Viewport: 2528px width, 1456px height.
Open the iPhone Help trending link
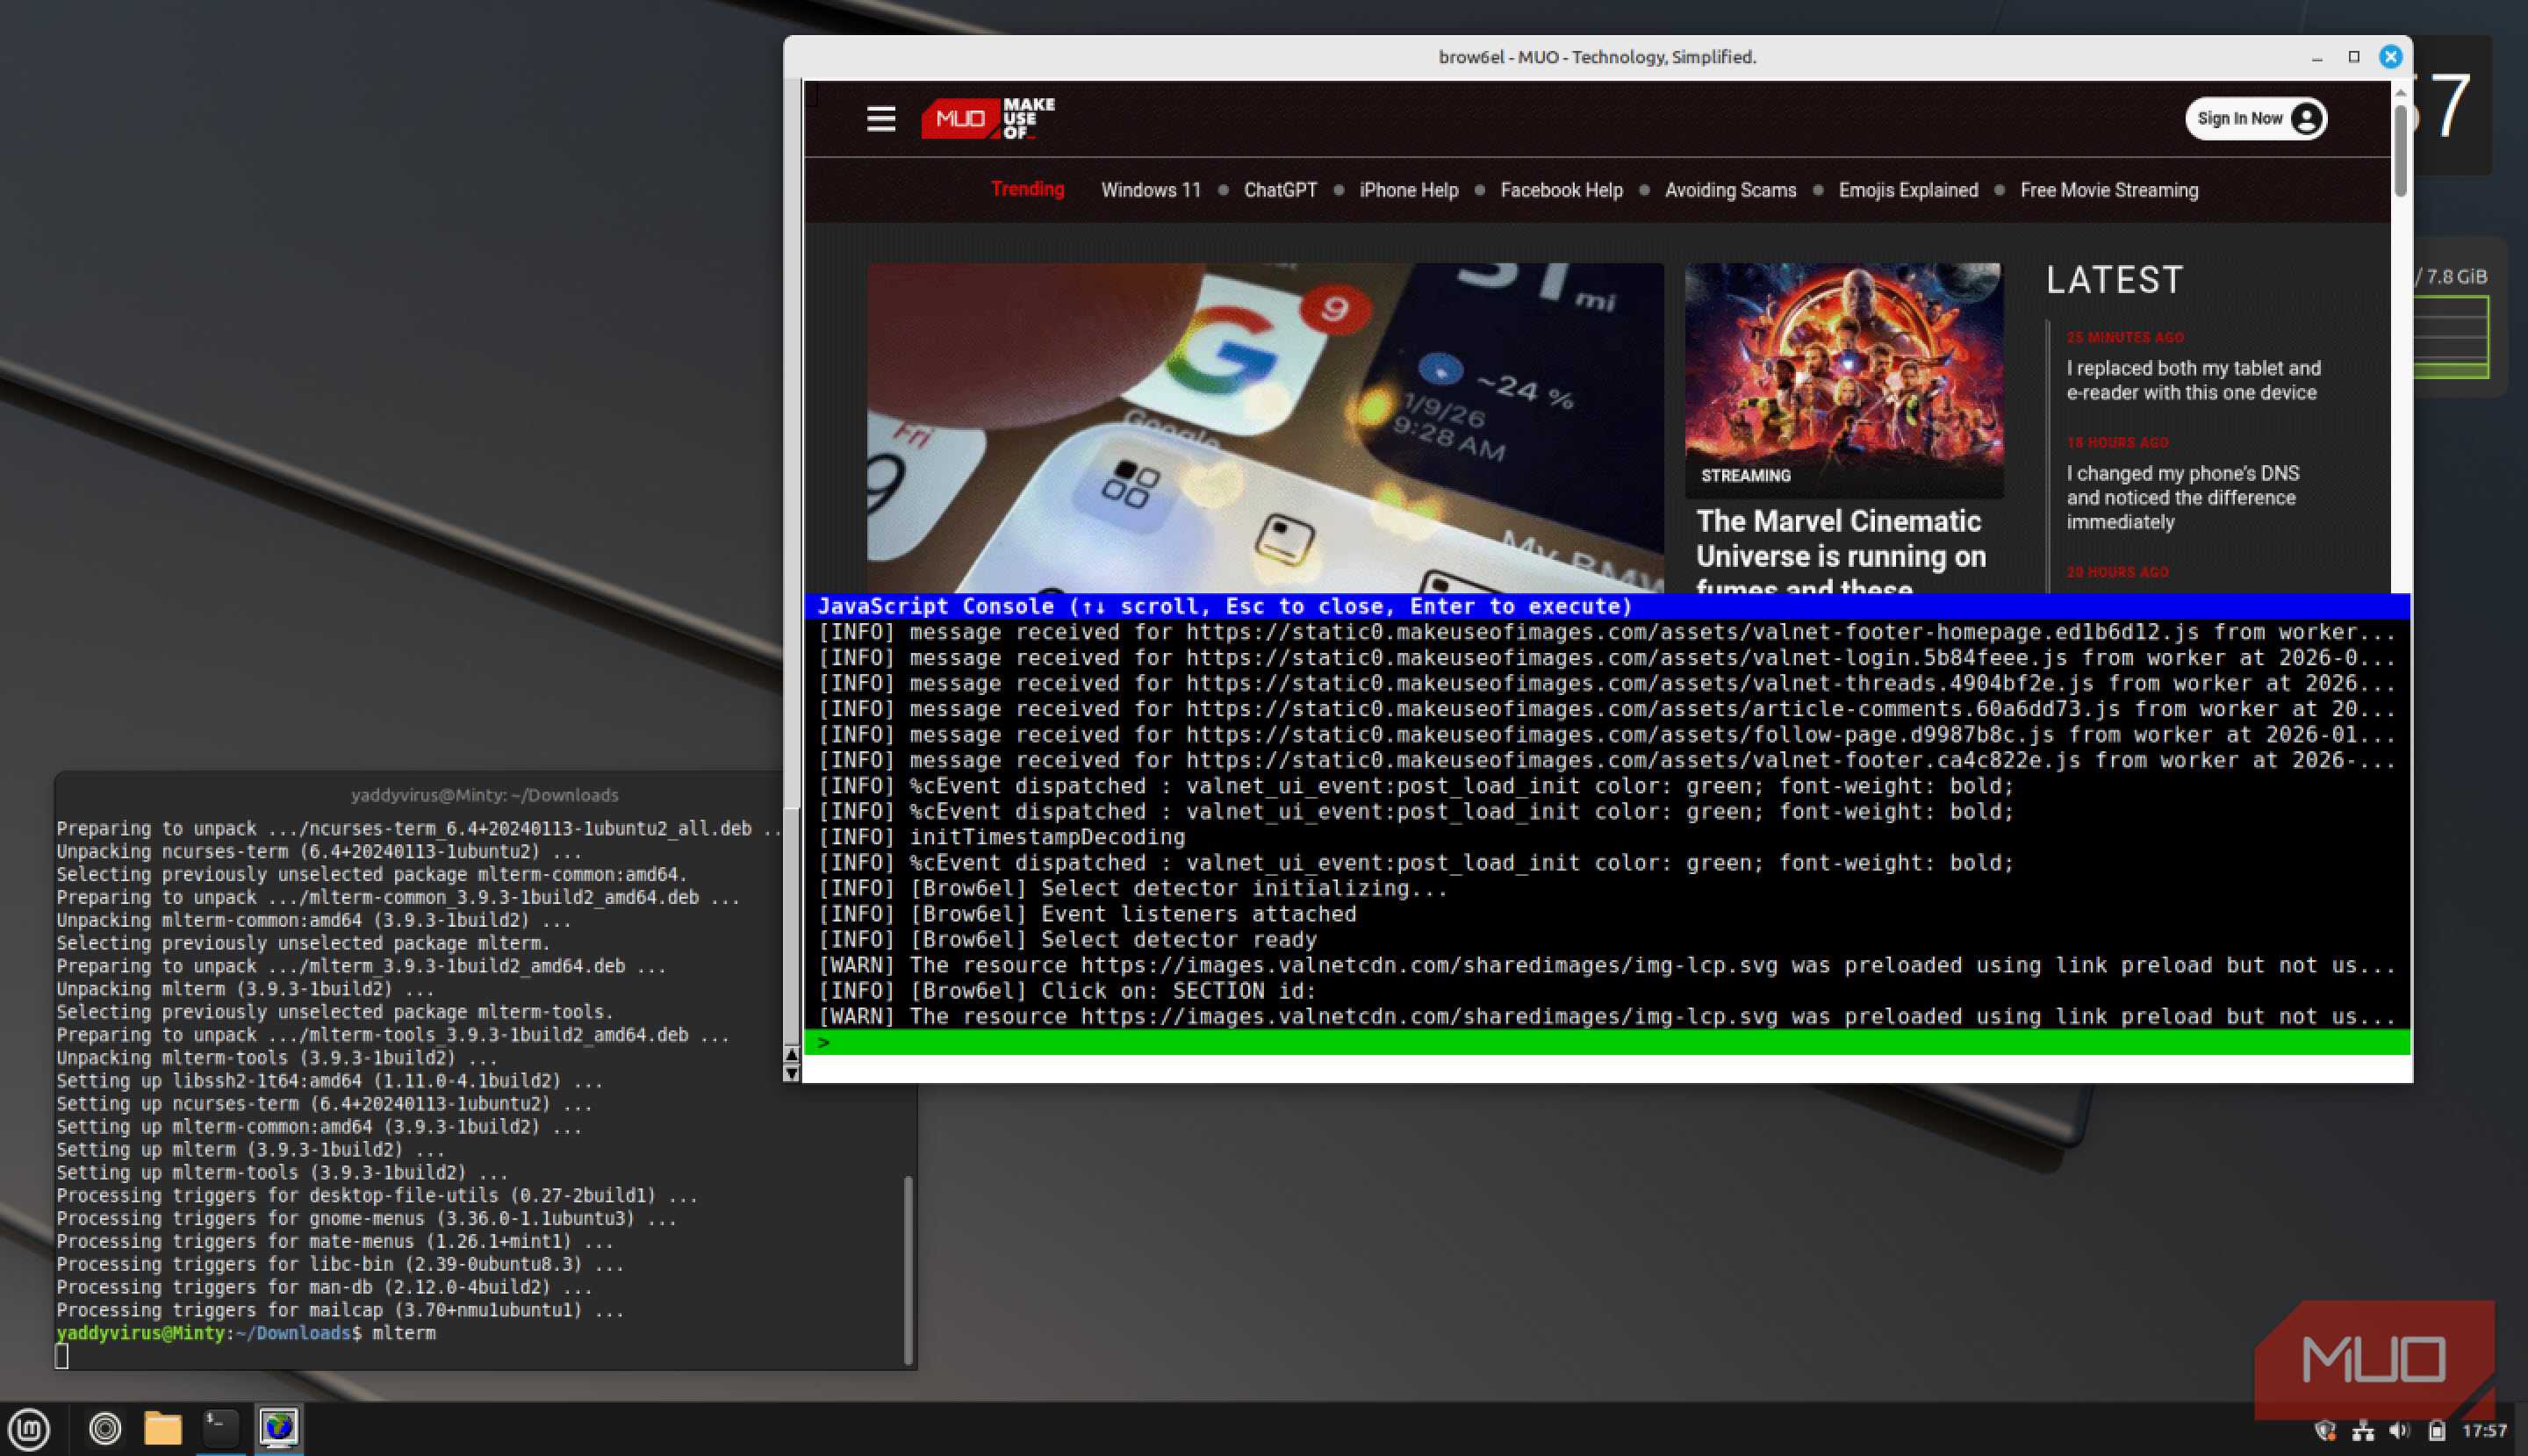pos(1408,190)
